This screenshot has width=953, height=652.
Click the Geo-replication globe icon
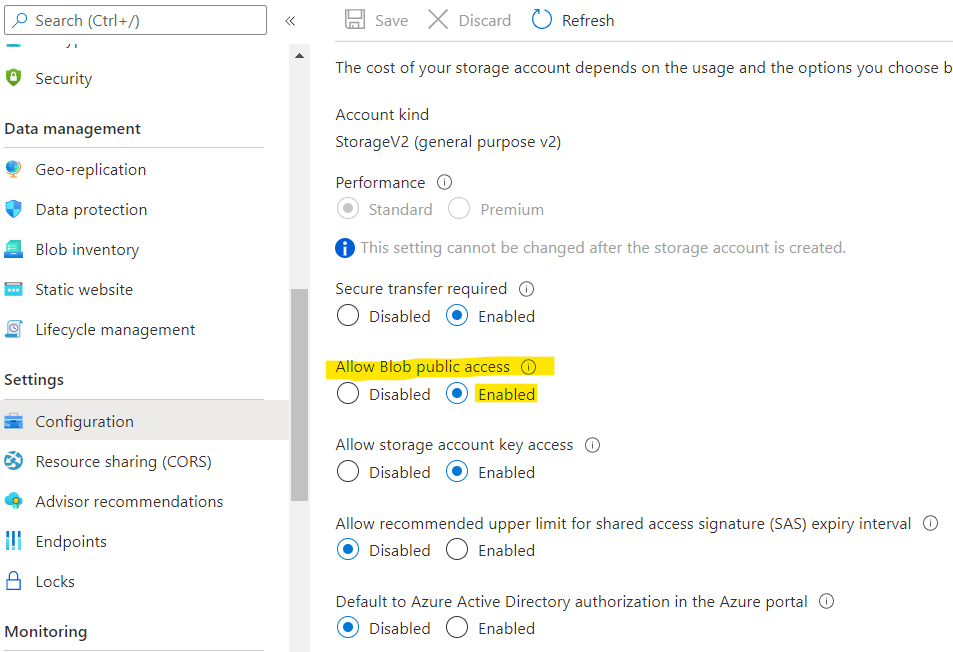click(x=14, y=170)
